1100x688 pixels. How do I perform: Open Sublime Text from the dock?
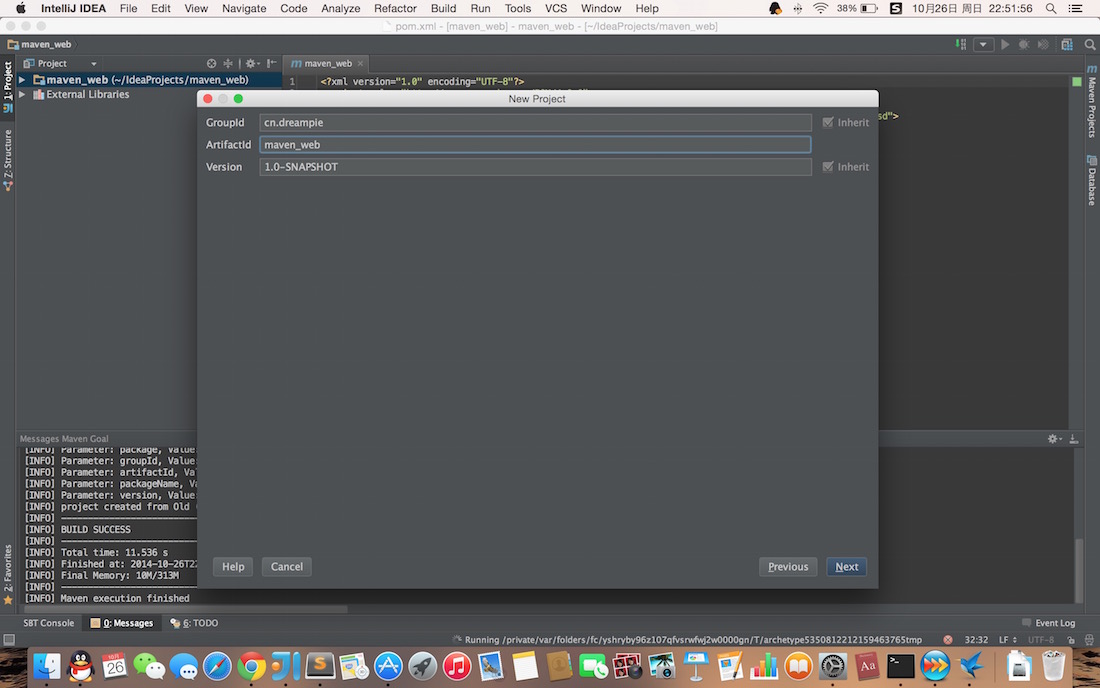319,666
